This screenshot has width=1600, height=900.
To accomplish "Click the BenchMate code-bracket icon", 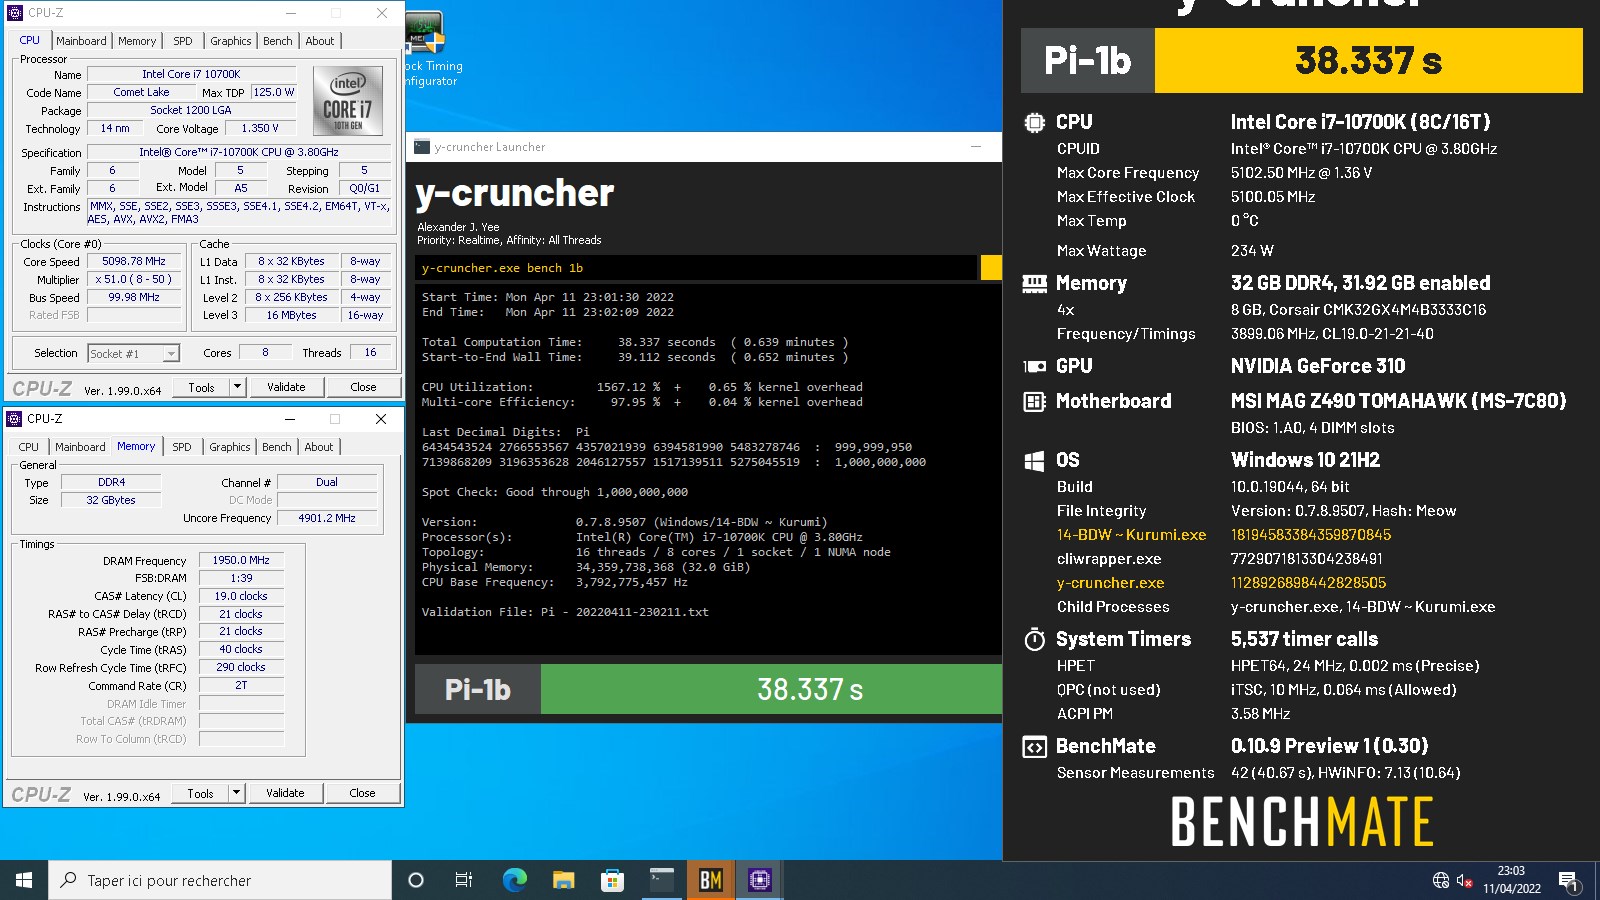I will (x=1034, y=746).
